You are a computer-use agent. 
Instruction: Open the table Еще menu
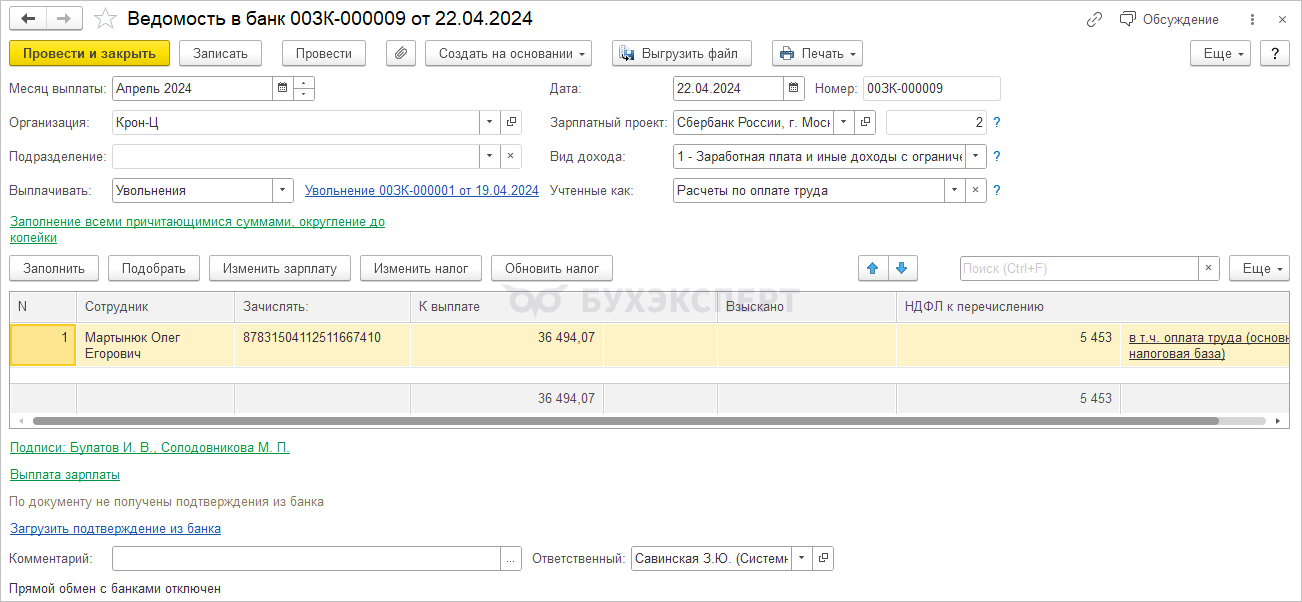point(1259,268)
